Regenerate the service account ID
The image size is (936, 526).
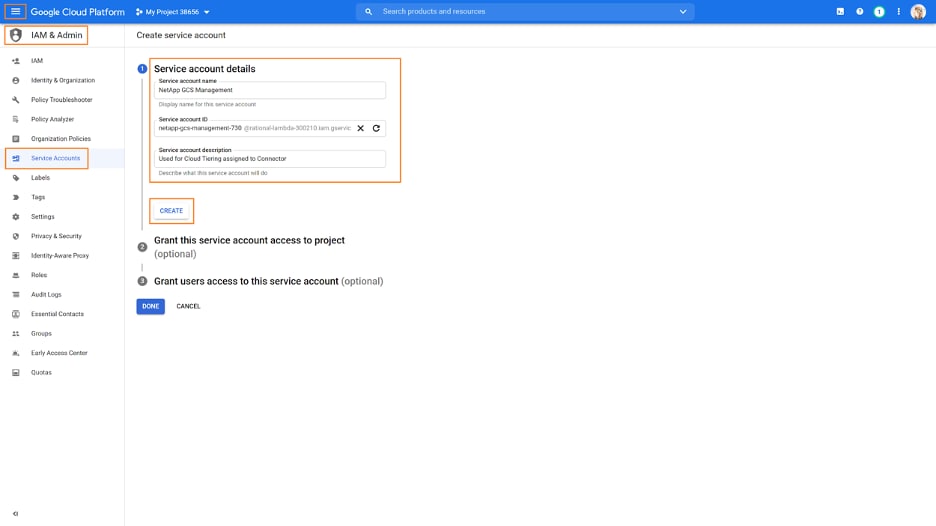coord(376,128)
